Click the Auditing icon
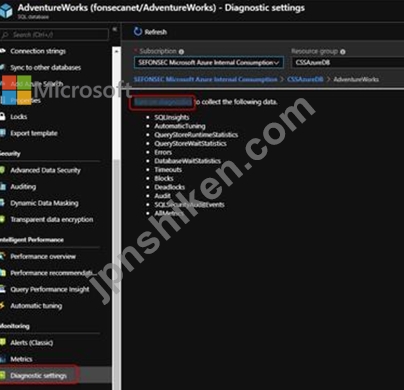 pos(3,187)
